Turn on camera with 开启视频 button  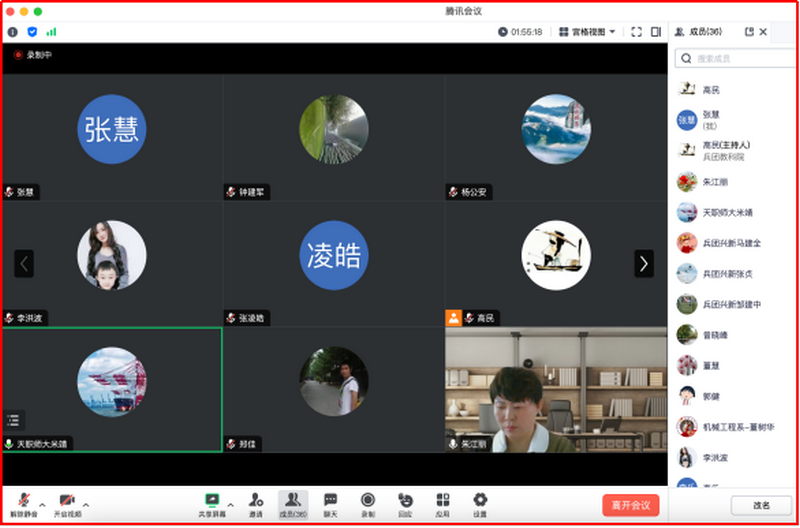pos(67,502)
